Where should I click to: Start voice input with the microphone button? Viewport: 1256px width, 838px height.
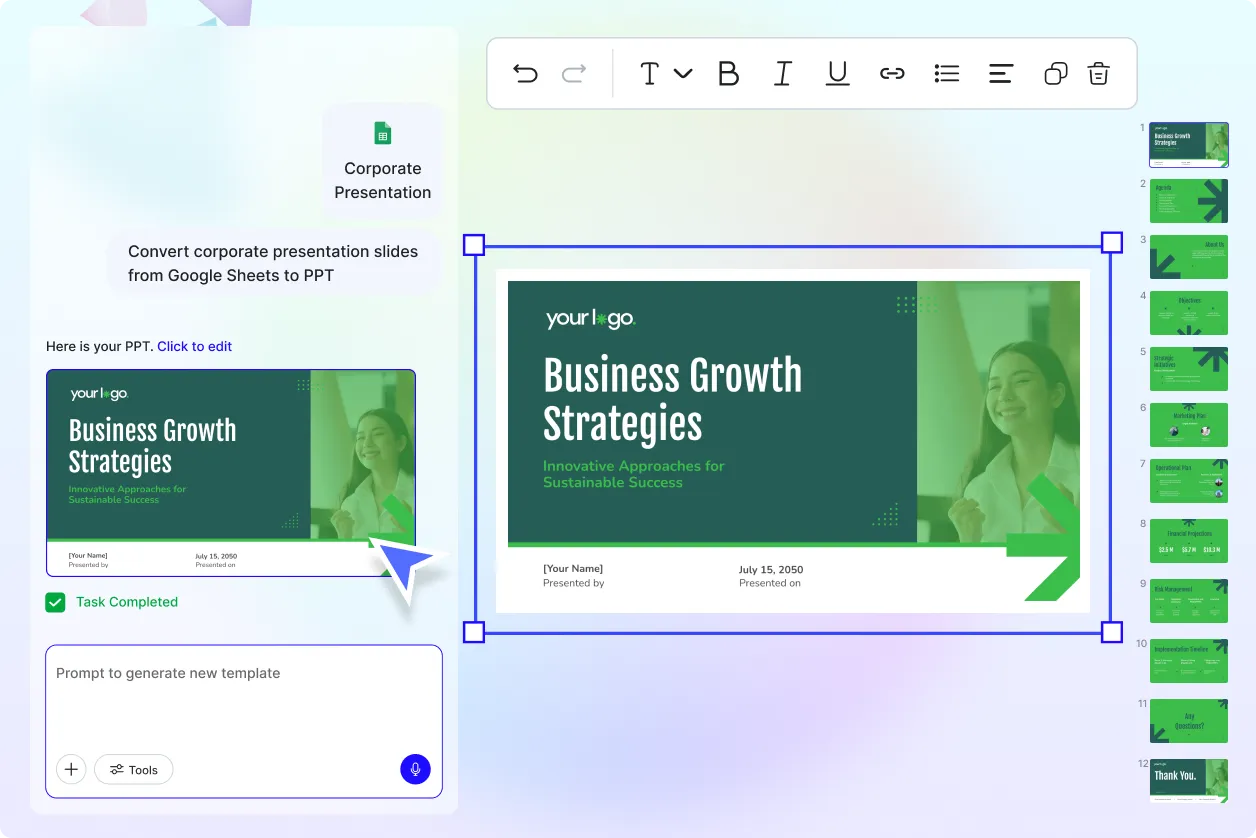(415, 769)
